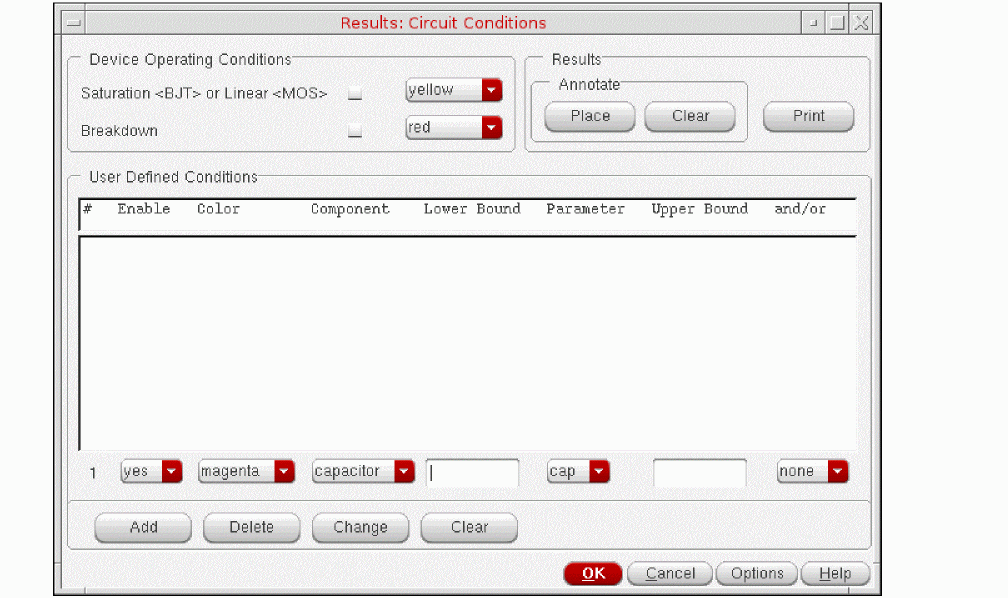The image size is (1008, 598).
Task: Confirm with the red OK button
Action: [593, 573]
